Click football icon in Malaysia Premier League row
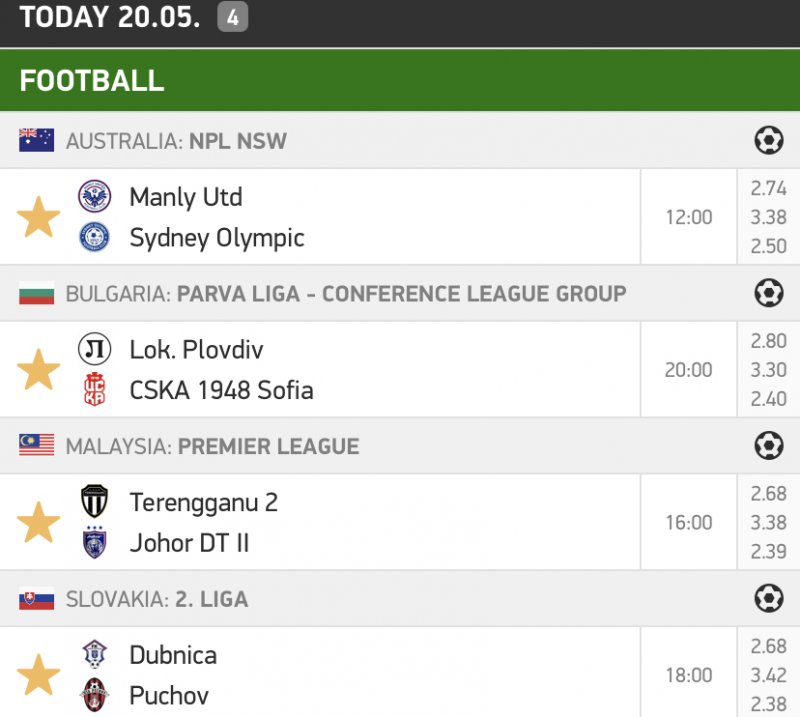Image resolution: width=800 pixels, height=717 pixels. click(x=768, y=446)
